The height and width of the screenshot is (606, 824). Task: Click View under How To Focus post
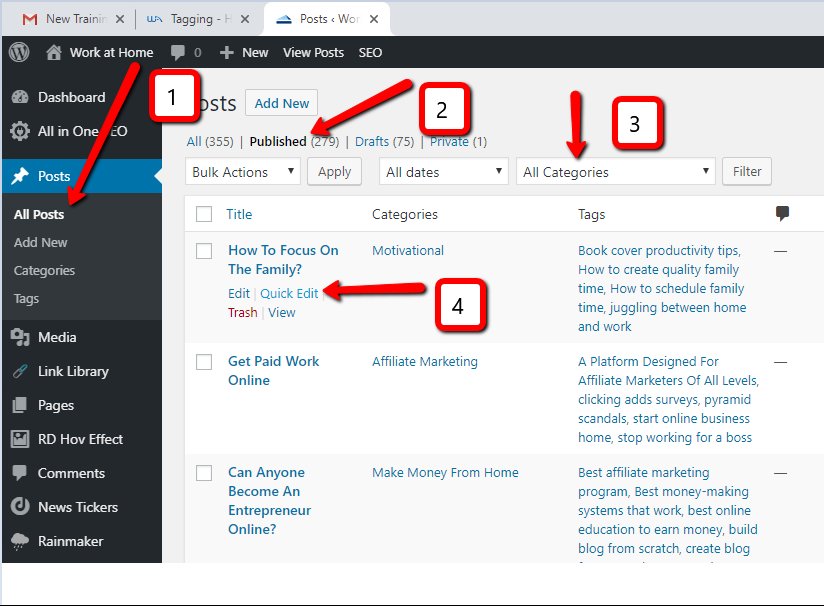(x=282, y=312)
